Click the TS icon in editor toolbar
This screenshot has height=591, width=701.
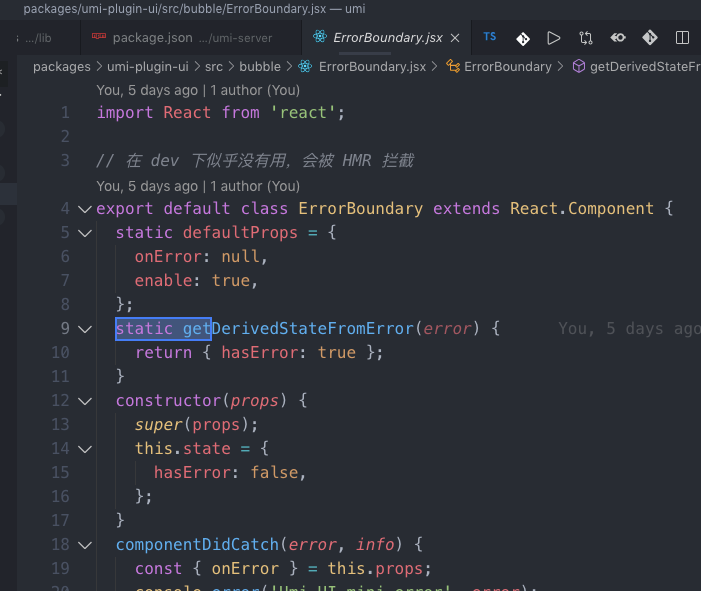pyautogui.click(x=490, y=37)
